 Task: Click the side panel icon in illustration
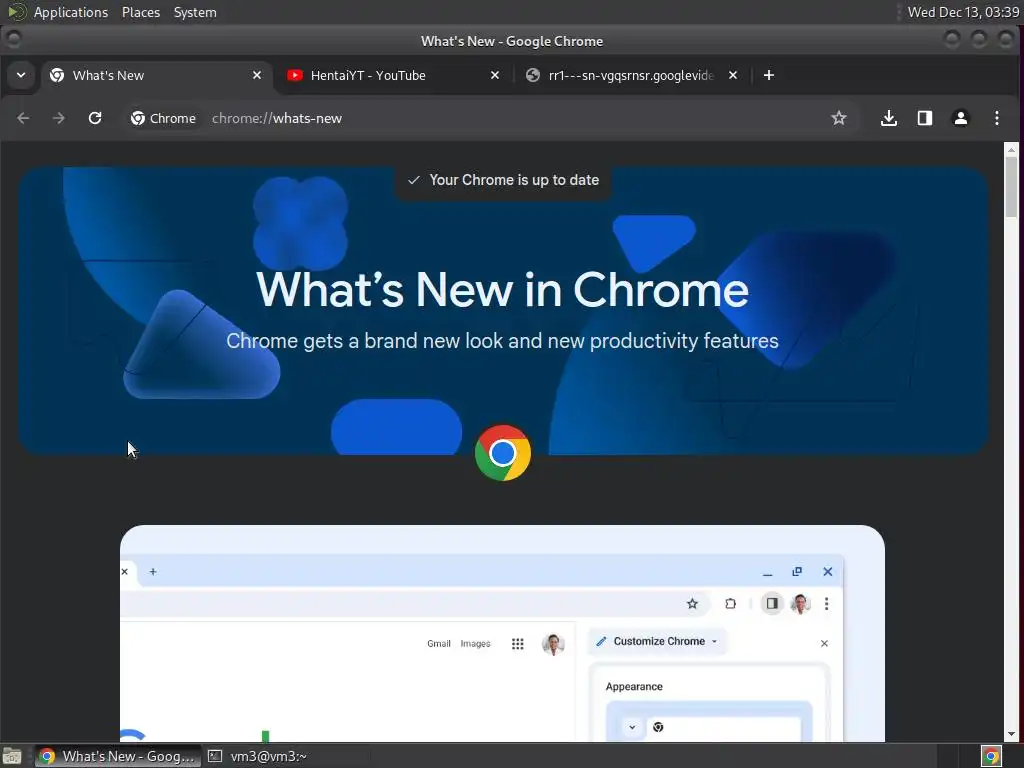pos(772,603)
